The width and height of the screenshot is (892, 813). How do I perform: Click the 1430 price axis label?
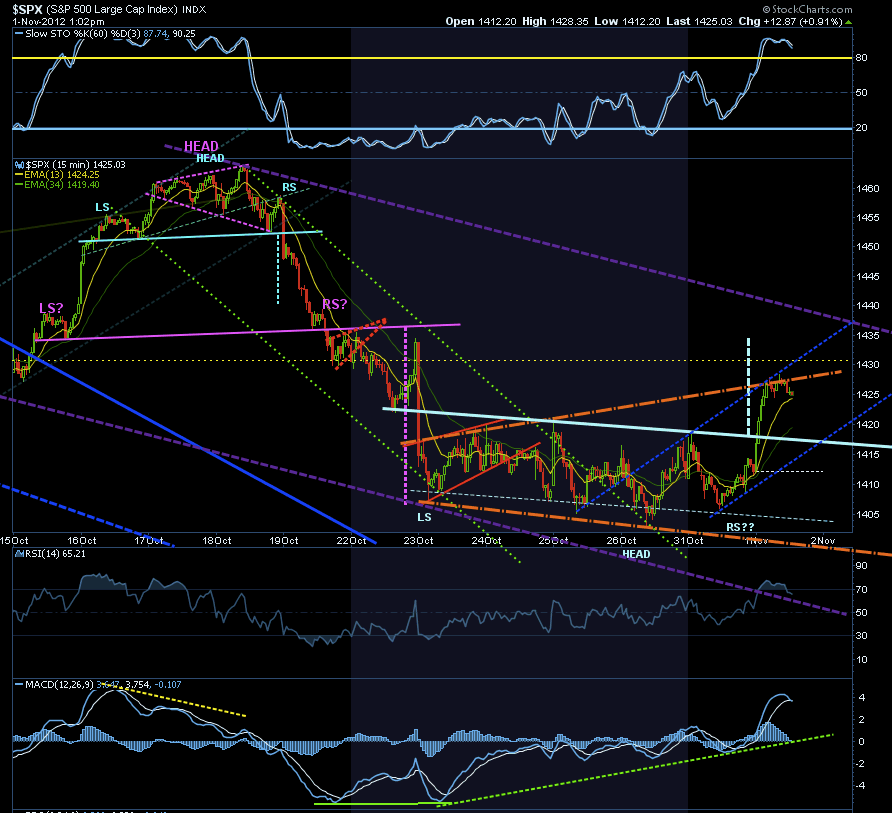[x=868, y=364]
